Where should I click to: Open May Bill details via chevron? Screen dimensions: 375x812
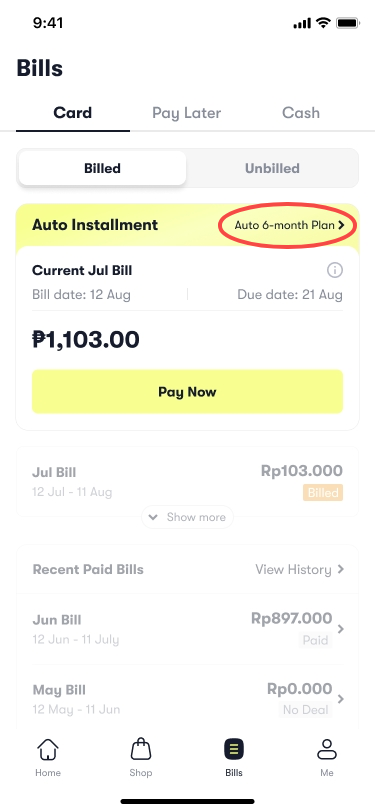pyautogui.click(x=340, y=699)
